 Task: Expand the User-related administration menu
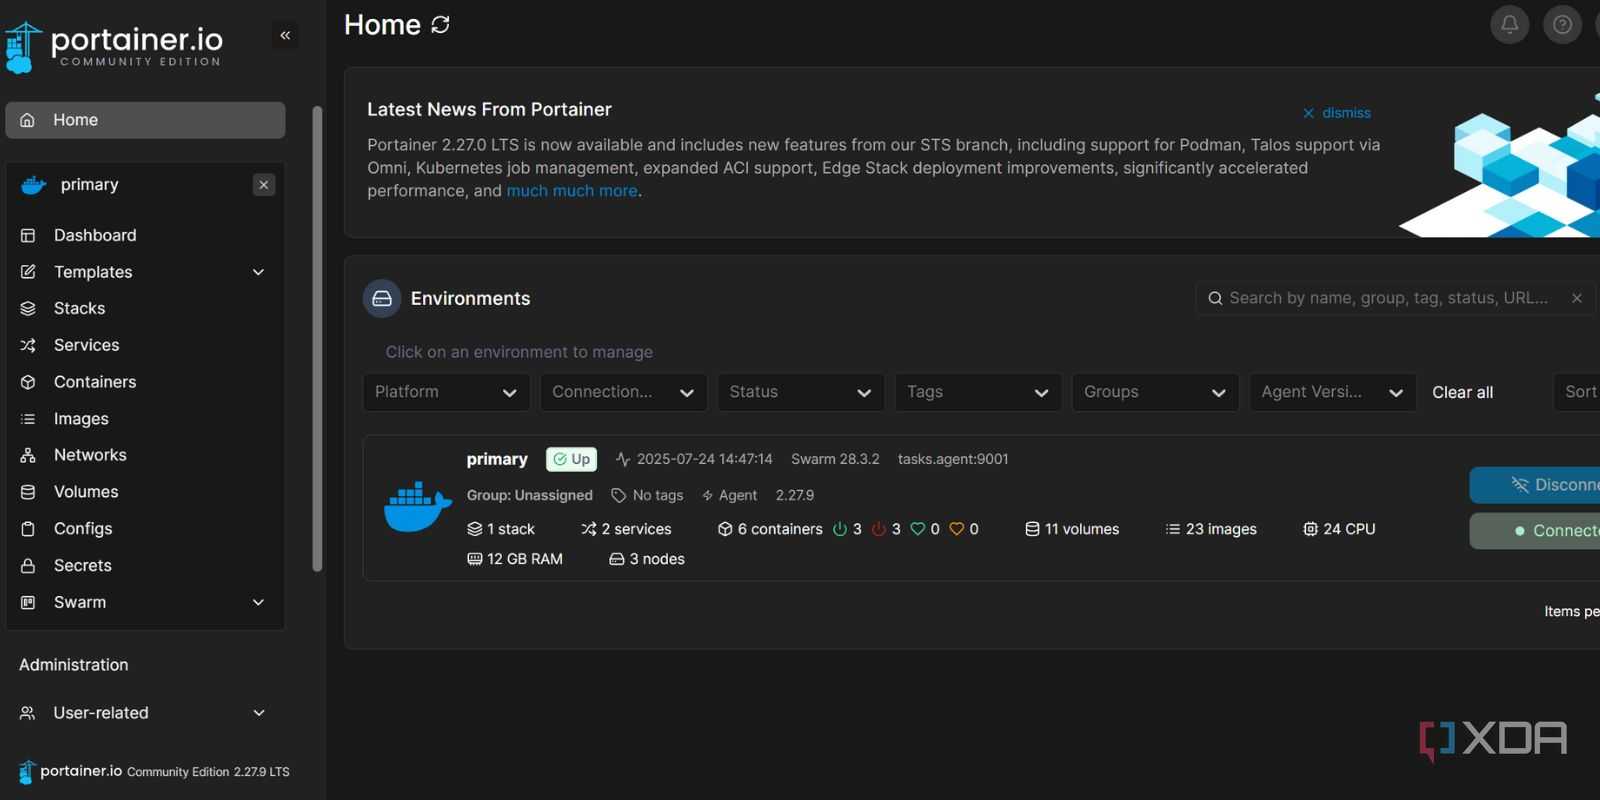(x=145, y=713)
